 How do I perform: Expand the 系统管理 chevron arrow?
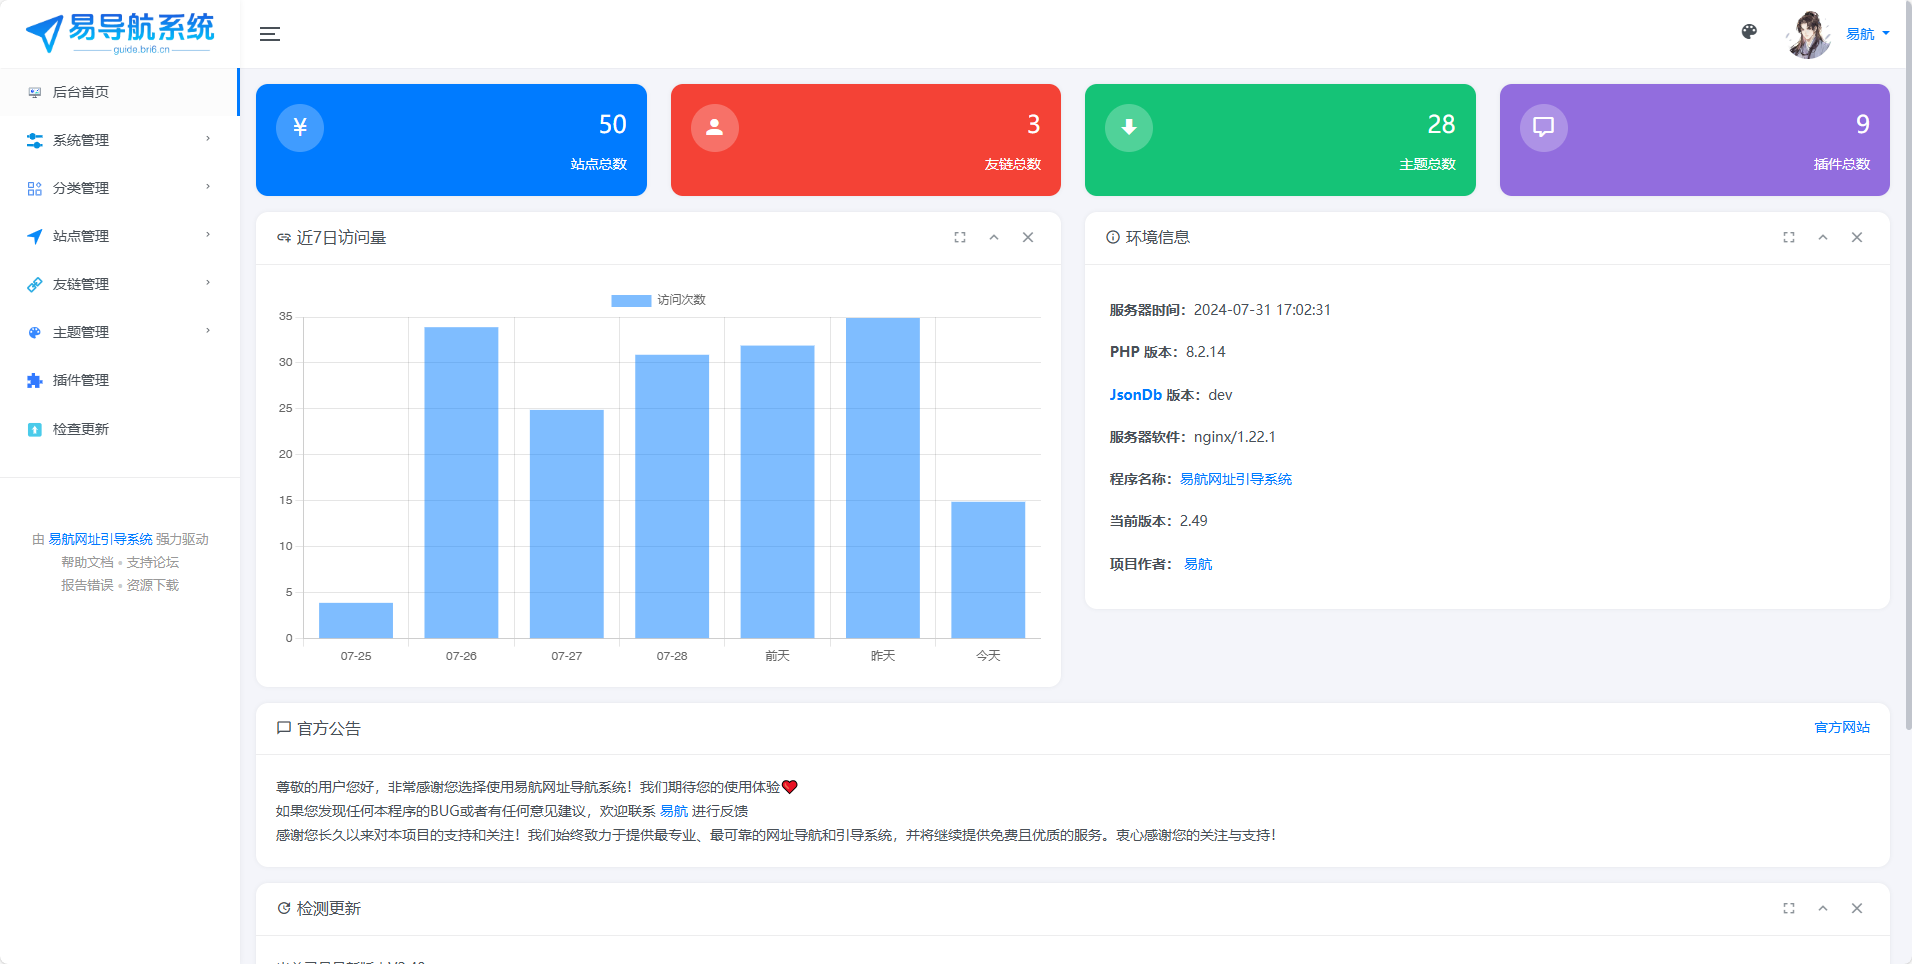(208, 139)
